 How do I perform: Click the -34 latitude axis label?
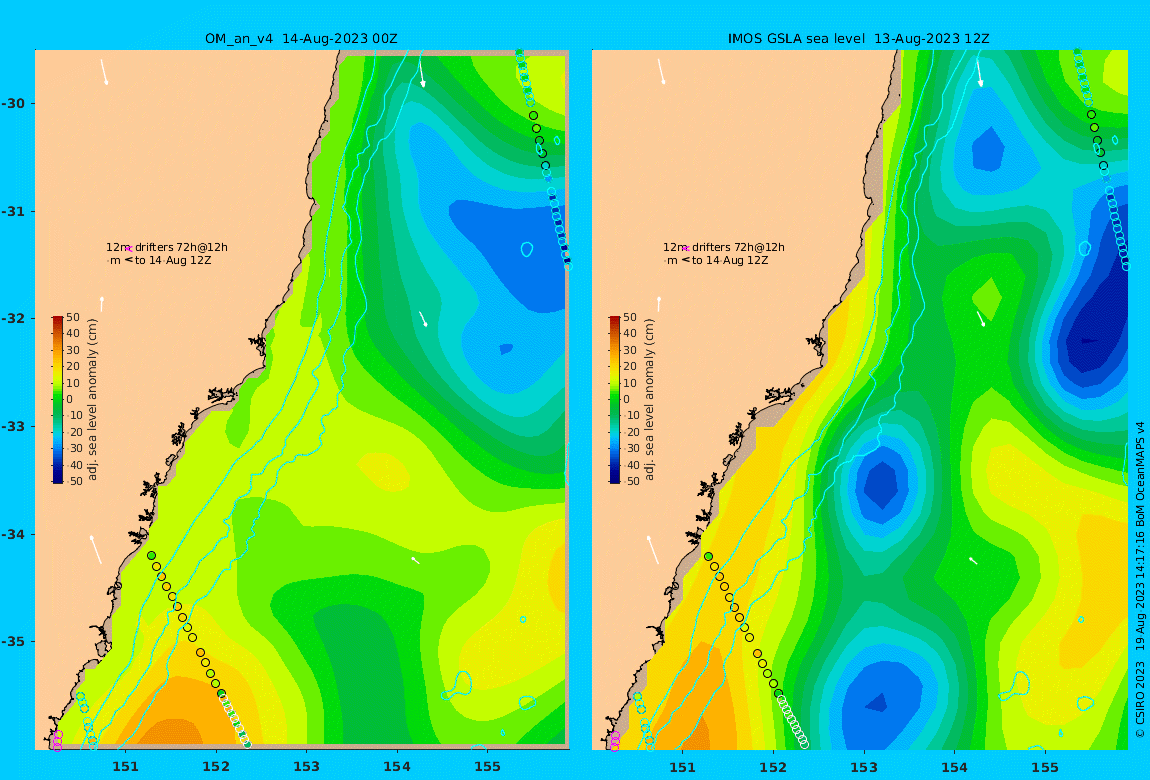[x=12, y=534]
